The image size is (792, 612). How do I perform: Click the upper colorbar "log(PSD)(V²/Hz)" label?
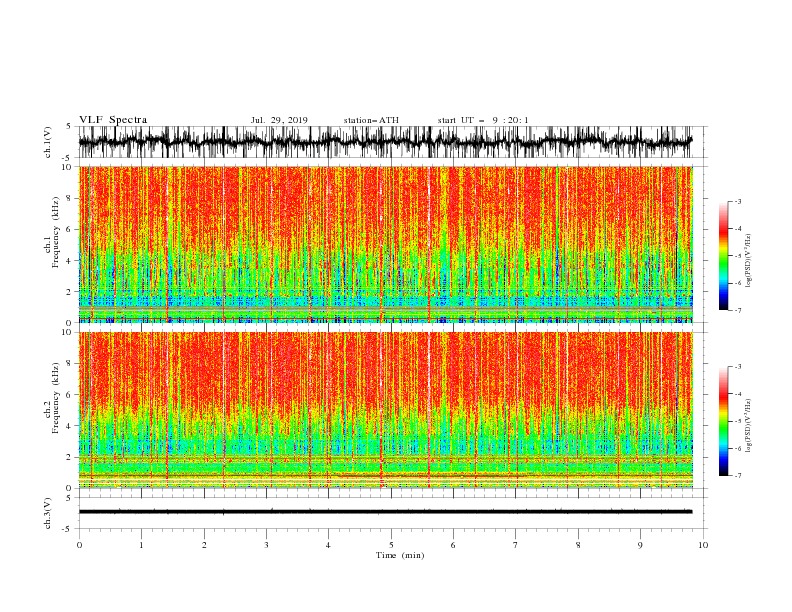[748, 261]
